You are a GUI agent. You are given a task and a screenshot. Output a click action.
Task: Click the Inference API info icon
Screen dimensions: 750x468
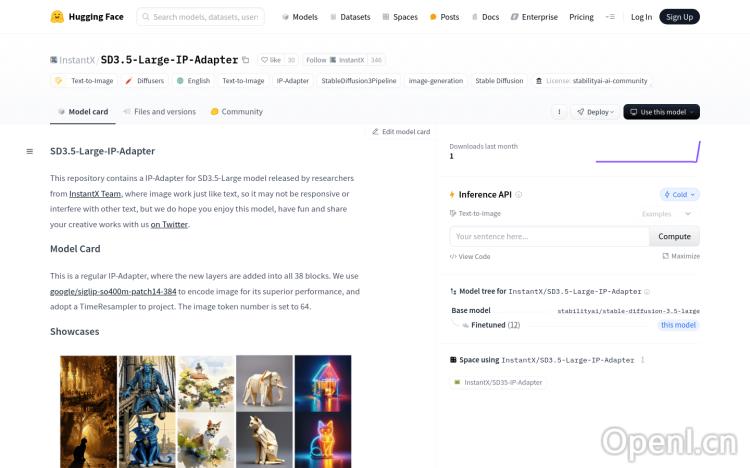[518, 195]
